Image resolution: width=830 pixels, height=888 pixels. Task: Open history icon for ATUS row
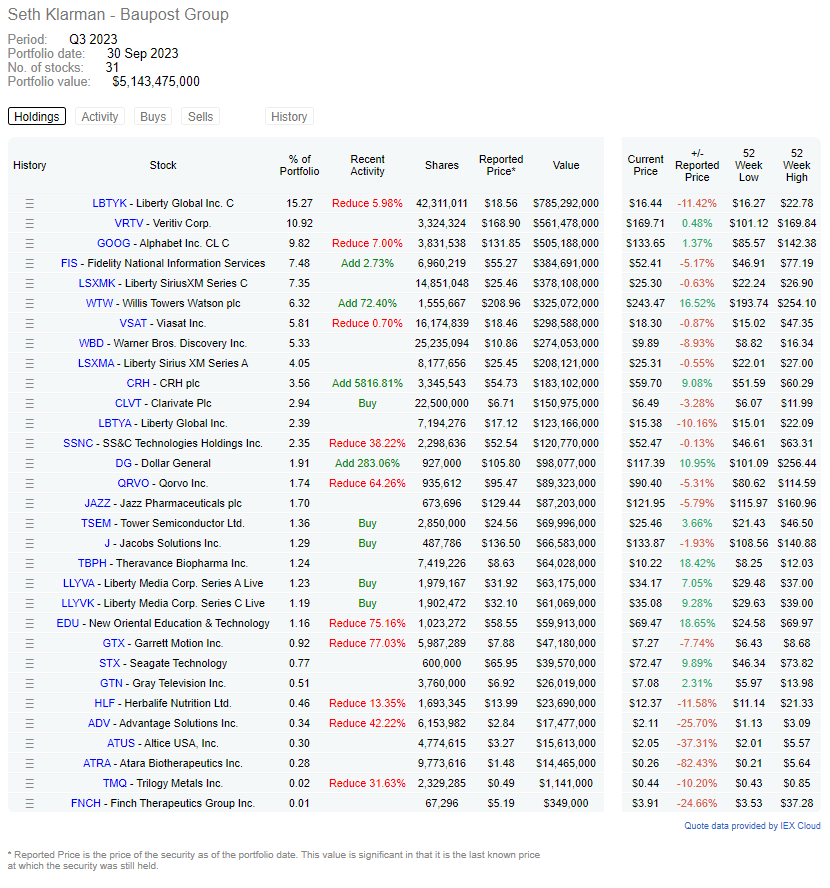pyautogui.click(x=29, y=744)
